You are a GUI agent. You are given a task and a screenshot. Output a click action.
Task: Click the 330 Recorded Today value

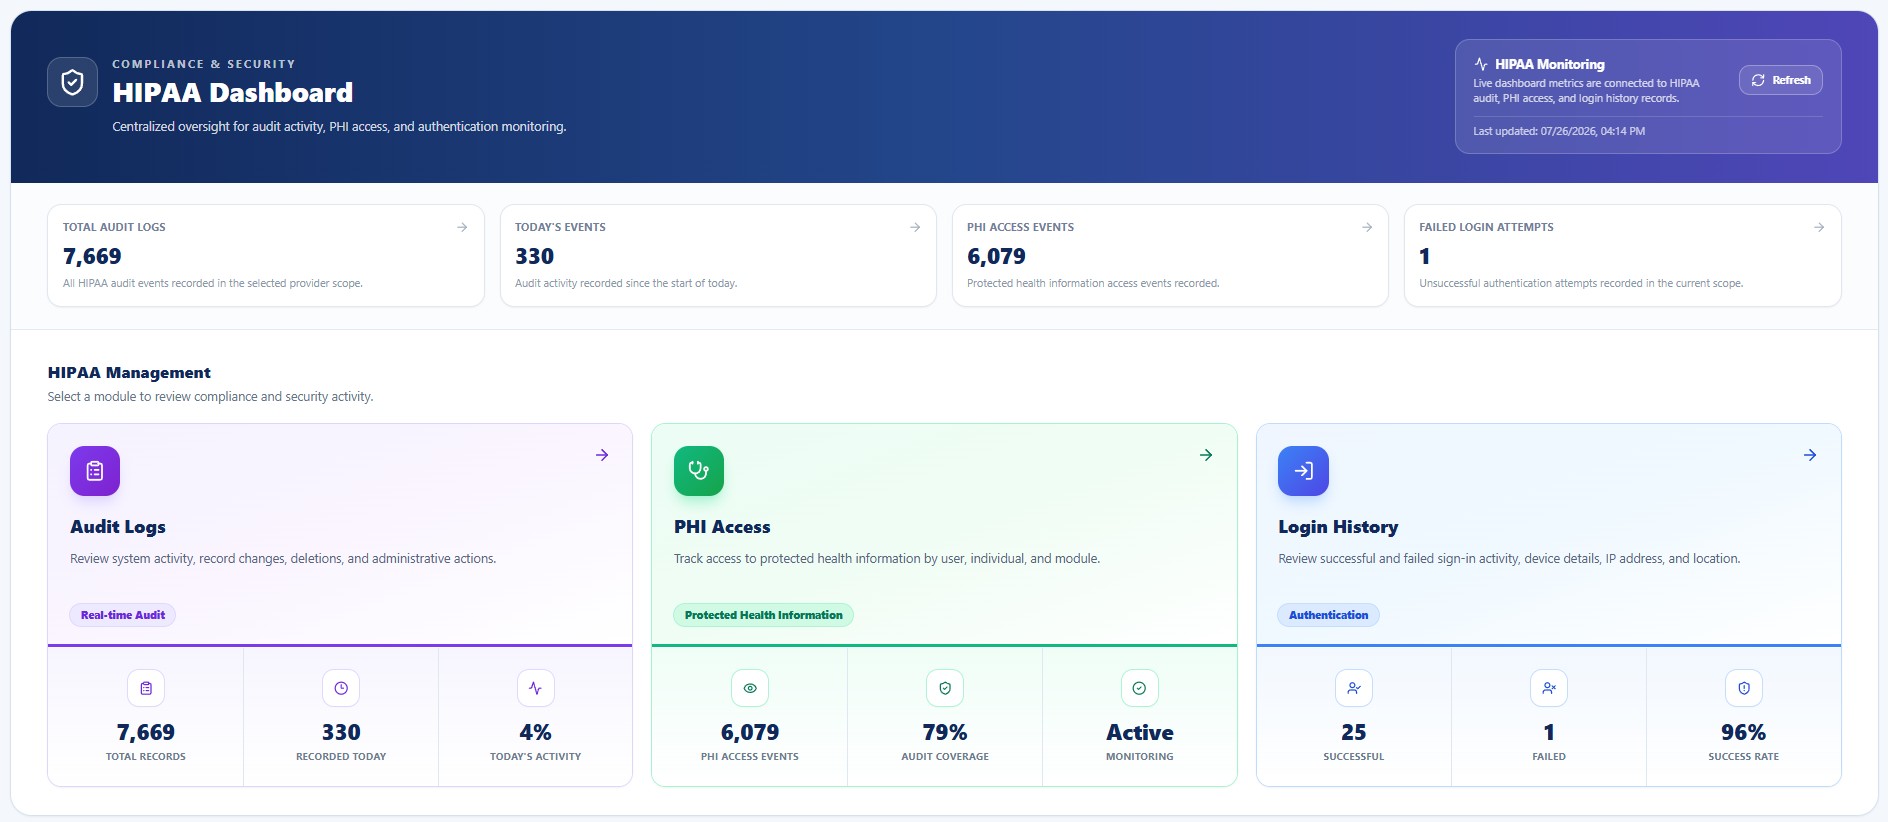[341, 732]
